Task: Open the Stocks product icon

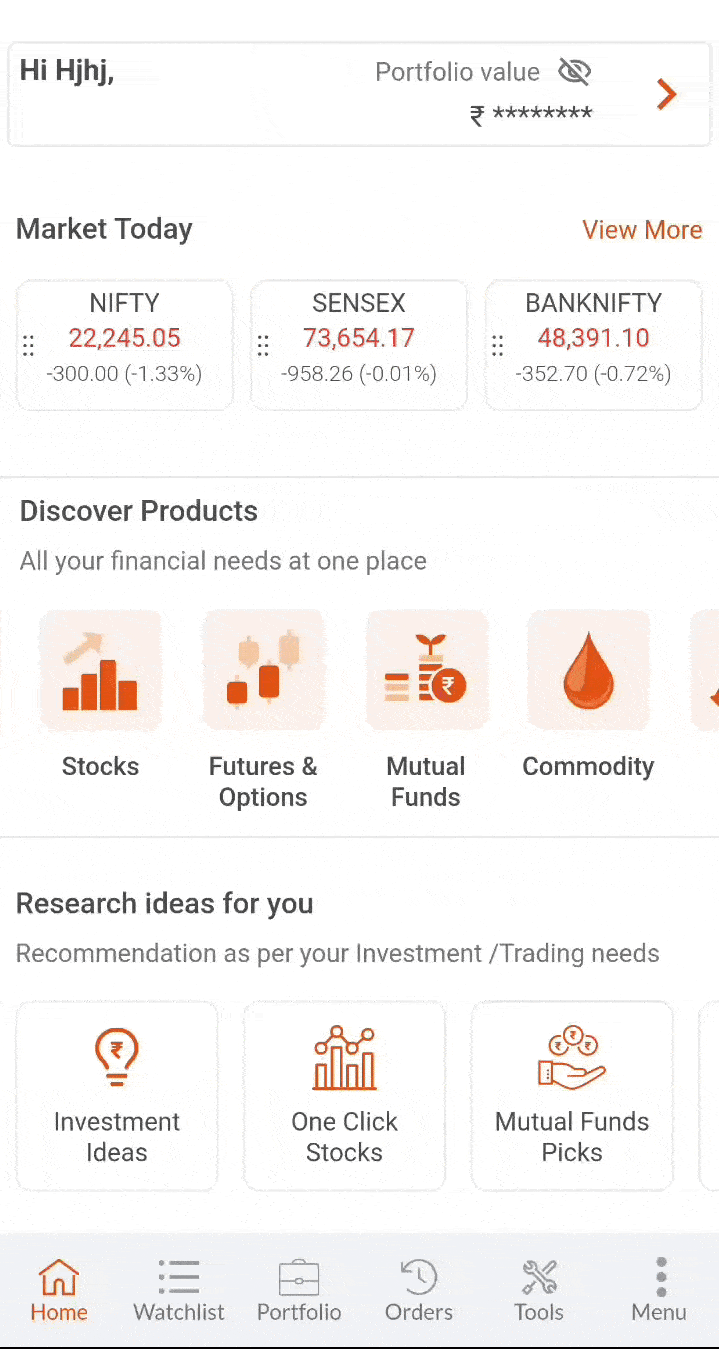Action: tap(100, 671)
